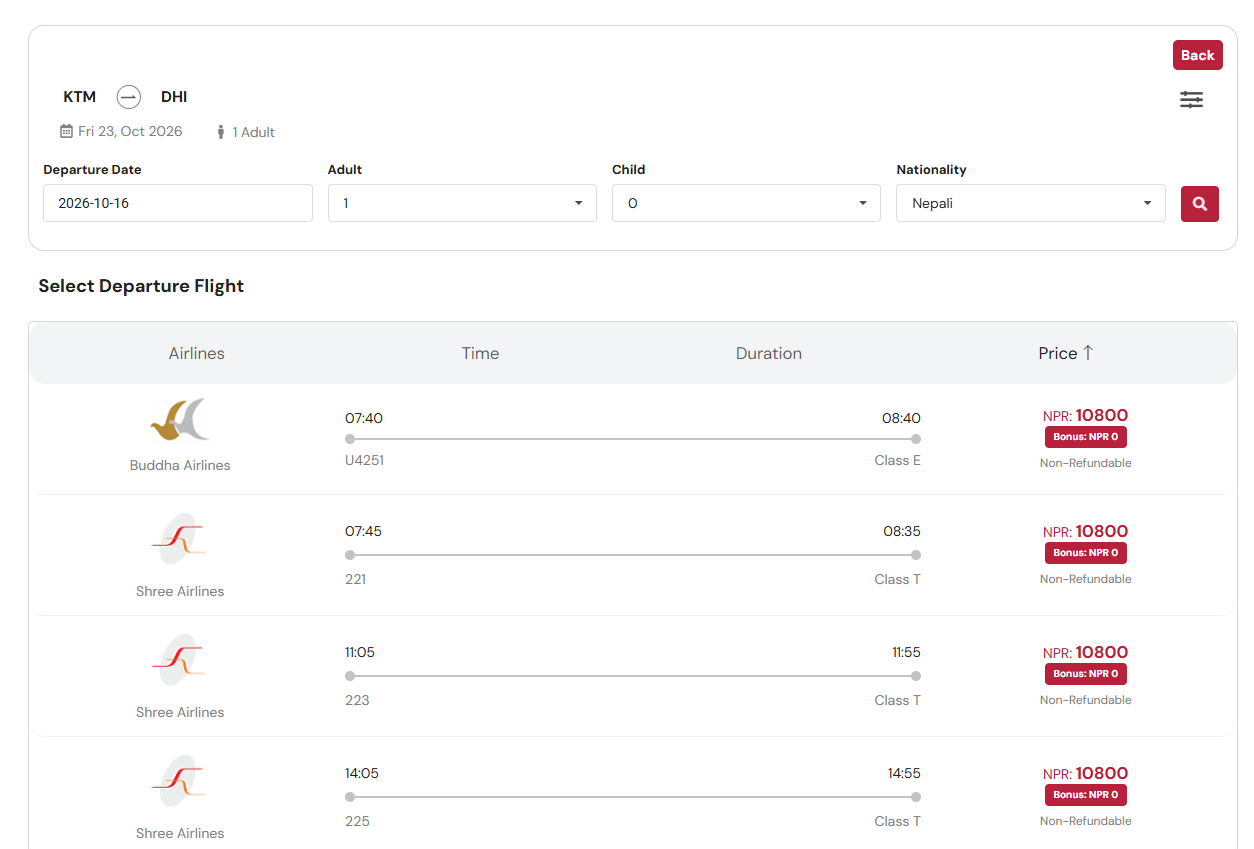Click the KTM origin code
This screenshot has height=849, width=1254.
click(x=80, y=97)
